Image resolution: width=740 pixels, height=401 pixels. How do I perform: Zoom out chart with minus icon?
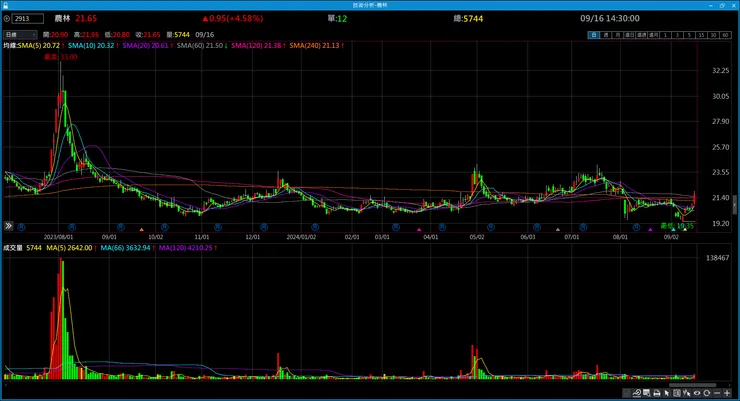click(717, 393)
